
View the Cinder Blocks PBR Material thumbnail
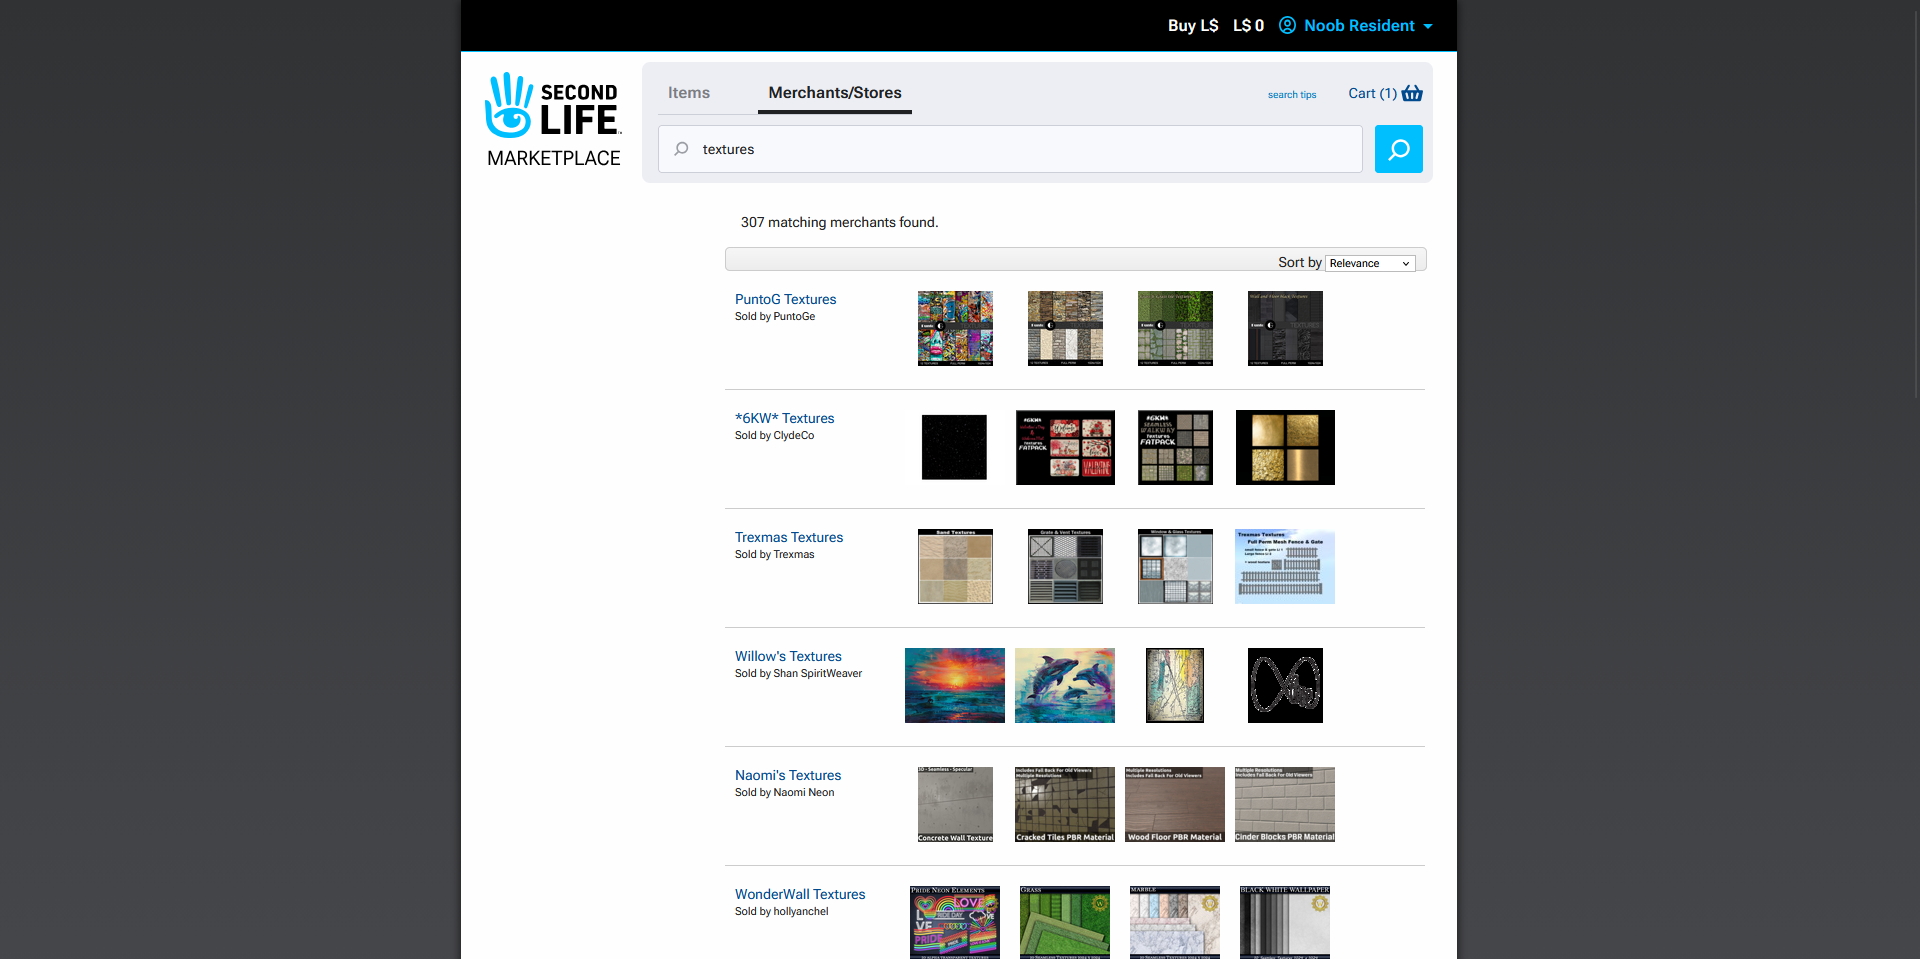(1284, 804)
